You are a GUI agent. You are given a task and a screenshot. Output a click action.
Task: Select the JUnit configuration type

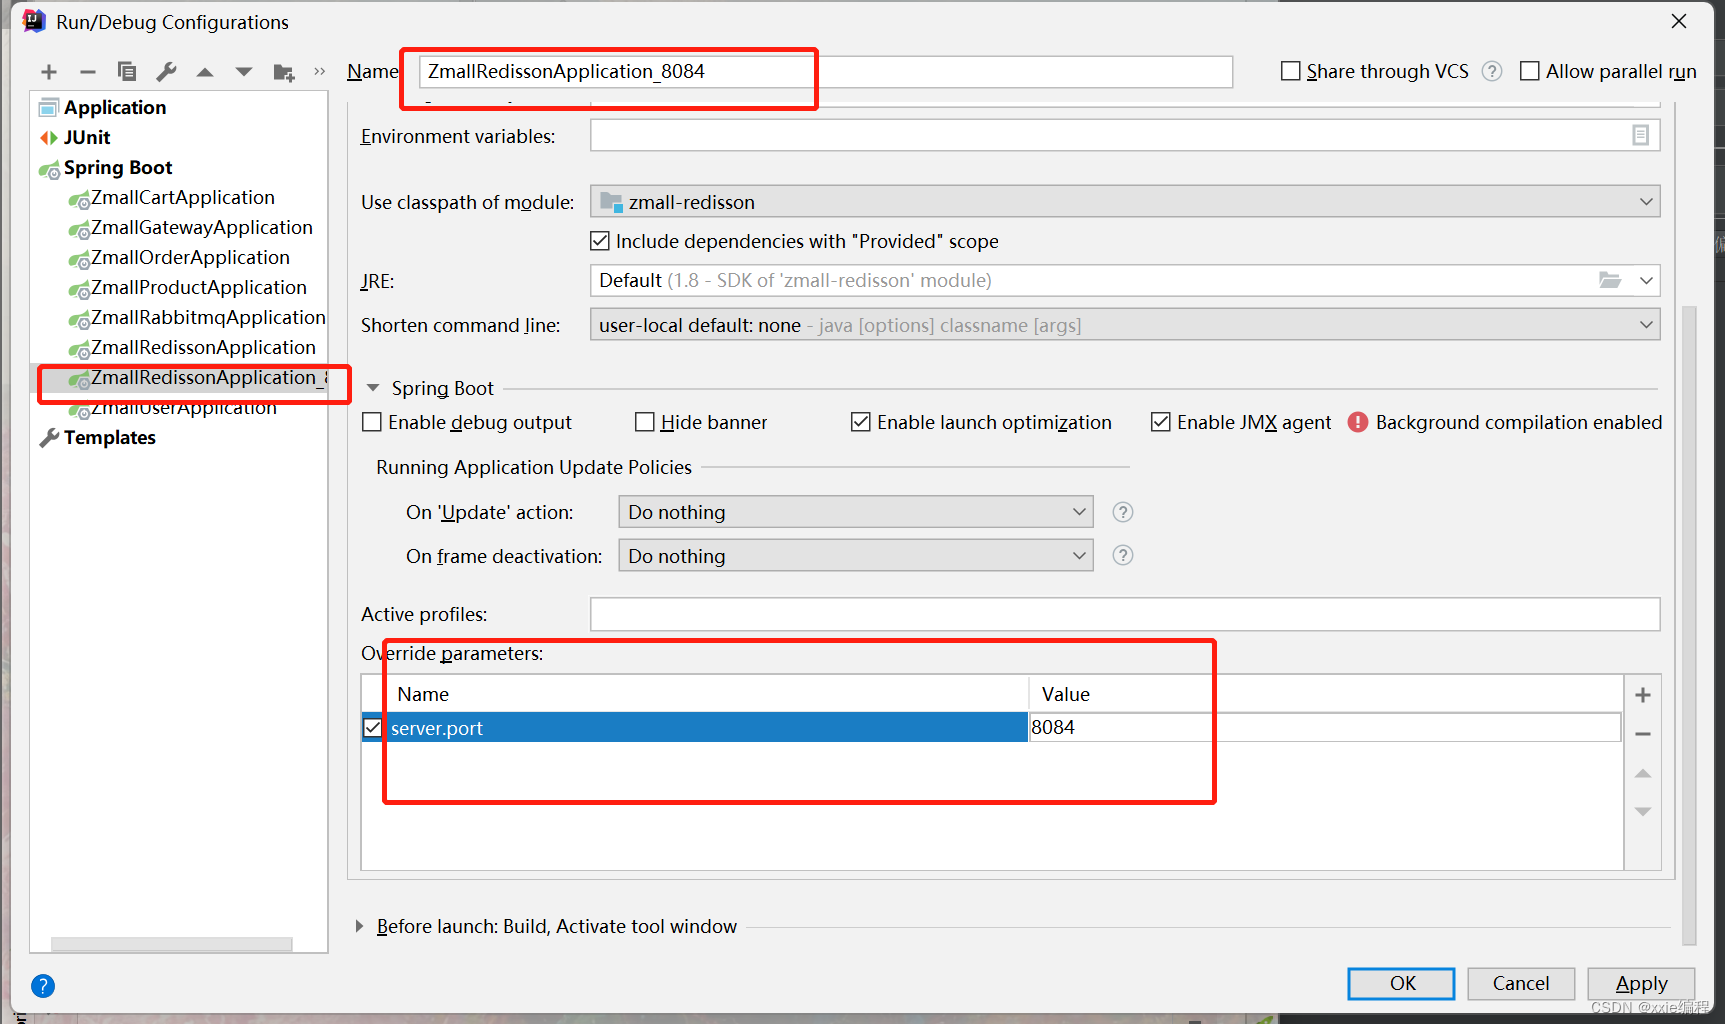[87, 137]
